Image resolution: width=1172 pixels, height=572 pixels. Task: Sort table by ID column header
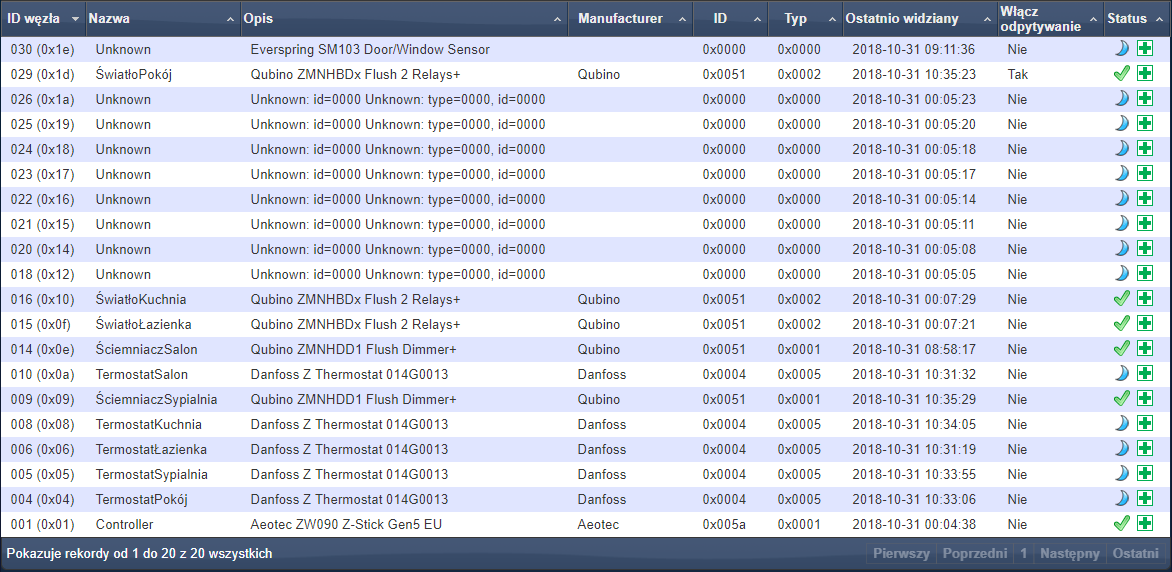point(730,19)
